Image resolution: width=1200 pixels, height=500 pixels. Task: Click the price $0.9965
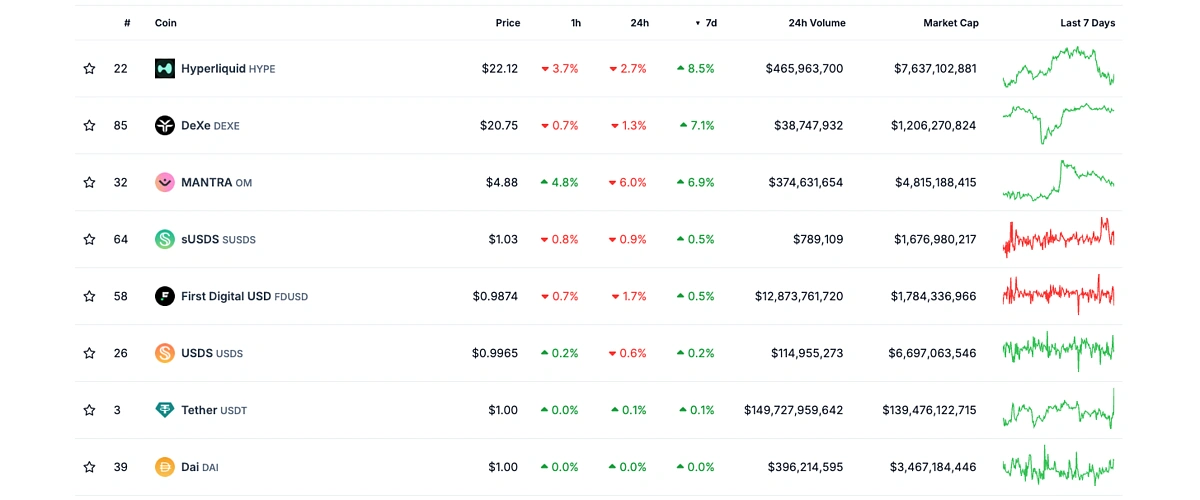(496, 354)
